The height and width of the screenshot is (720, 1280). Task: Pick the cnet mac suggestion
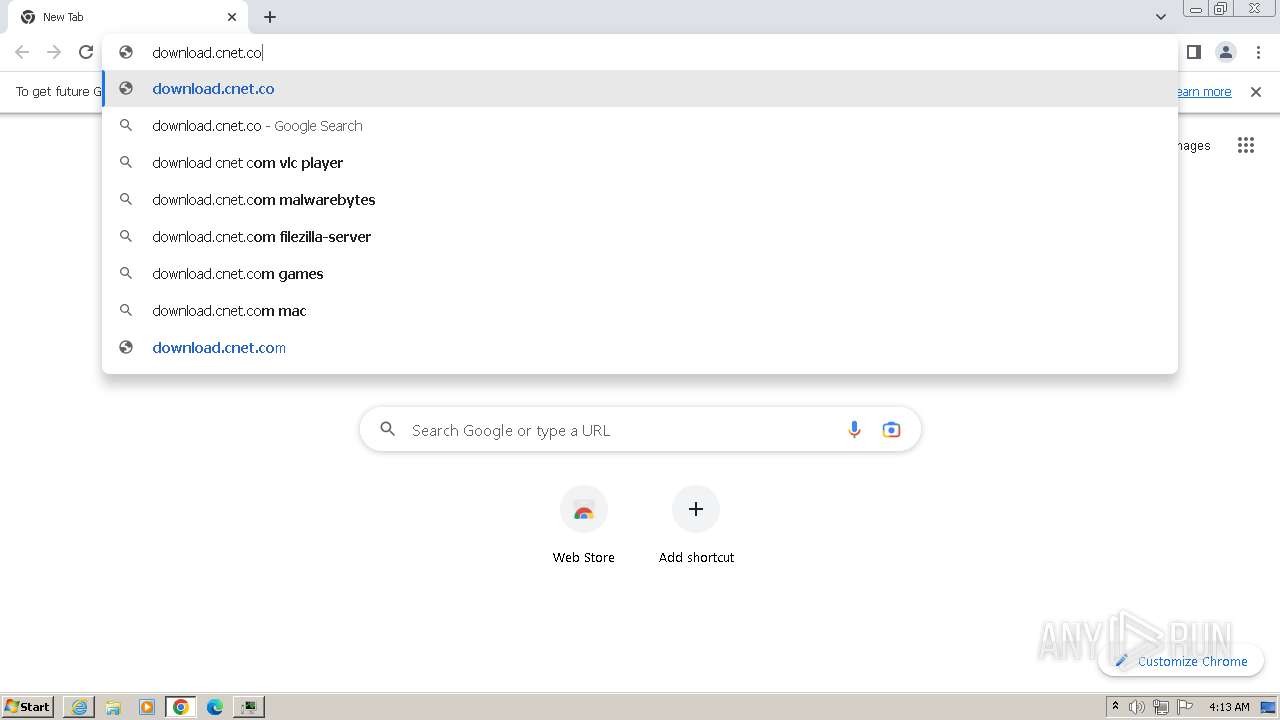[x=640, y=311]
